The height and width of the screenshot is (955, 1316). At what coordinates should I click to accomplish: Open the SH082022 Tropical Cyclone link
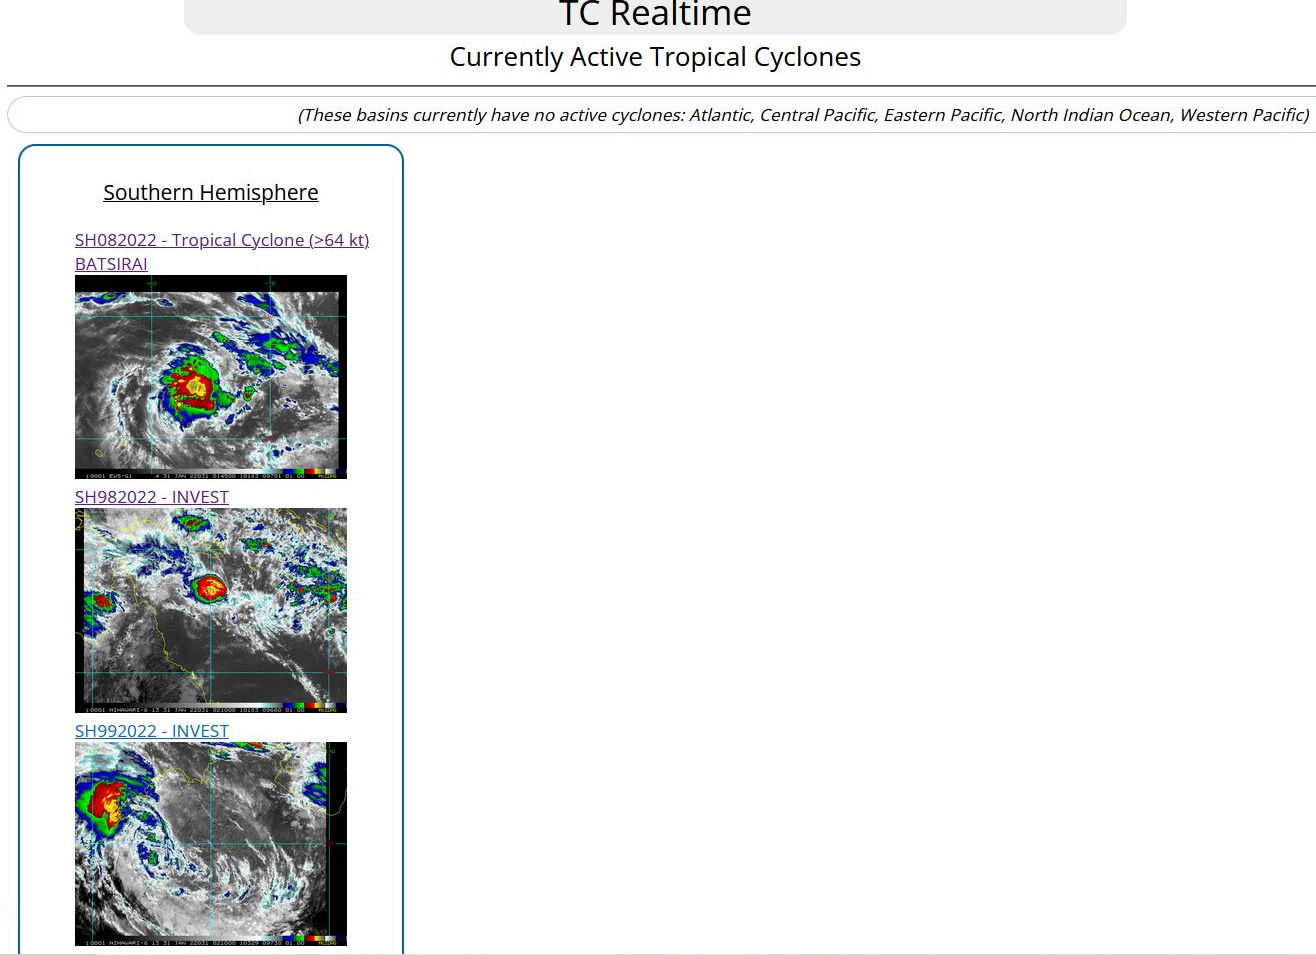pos(221,240)
